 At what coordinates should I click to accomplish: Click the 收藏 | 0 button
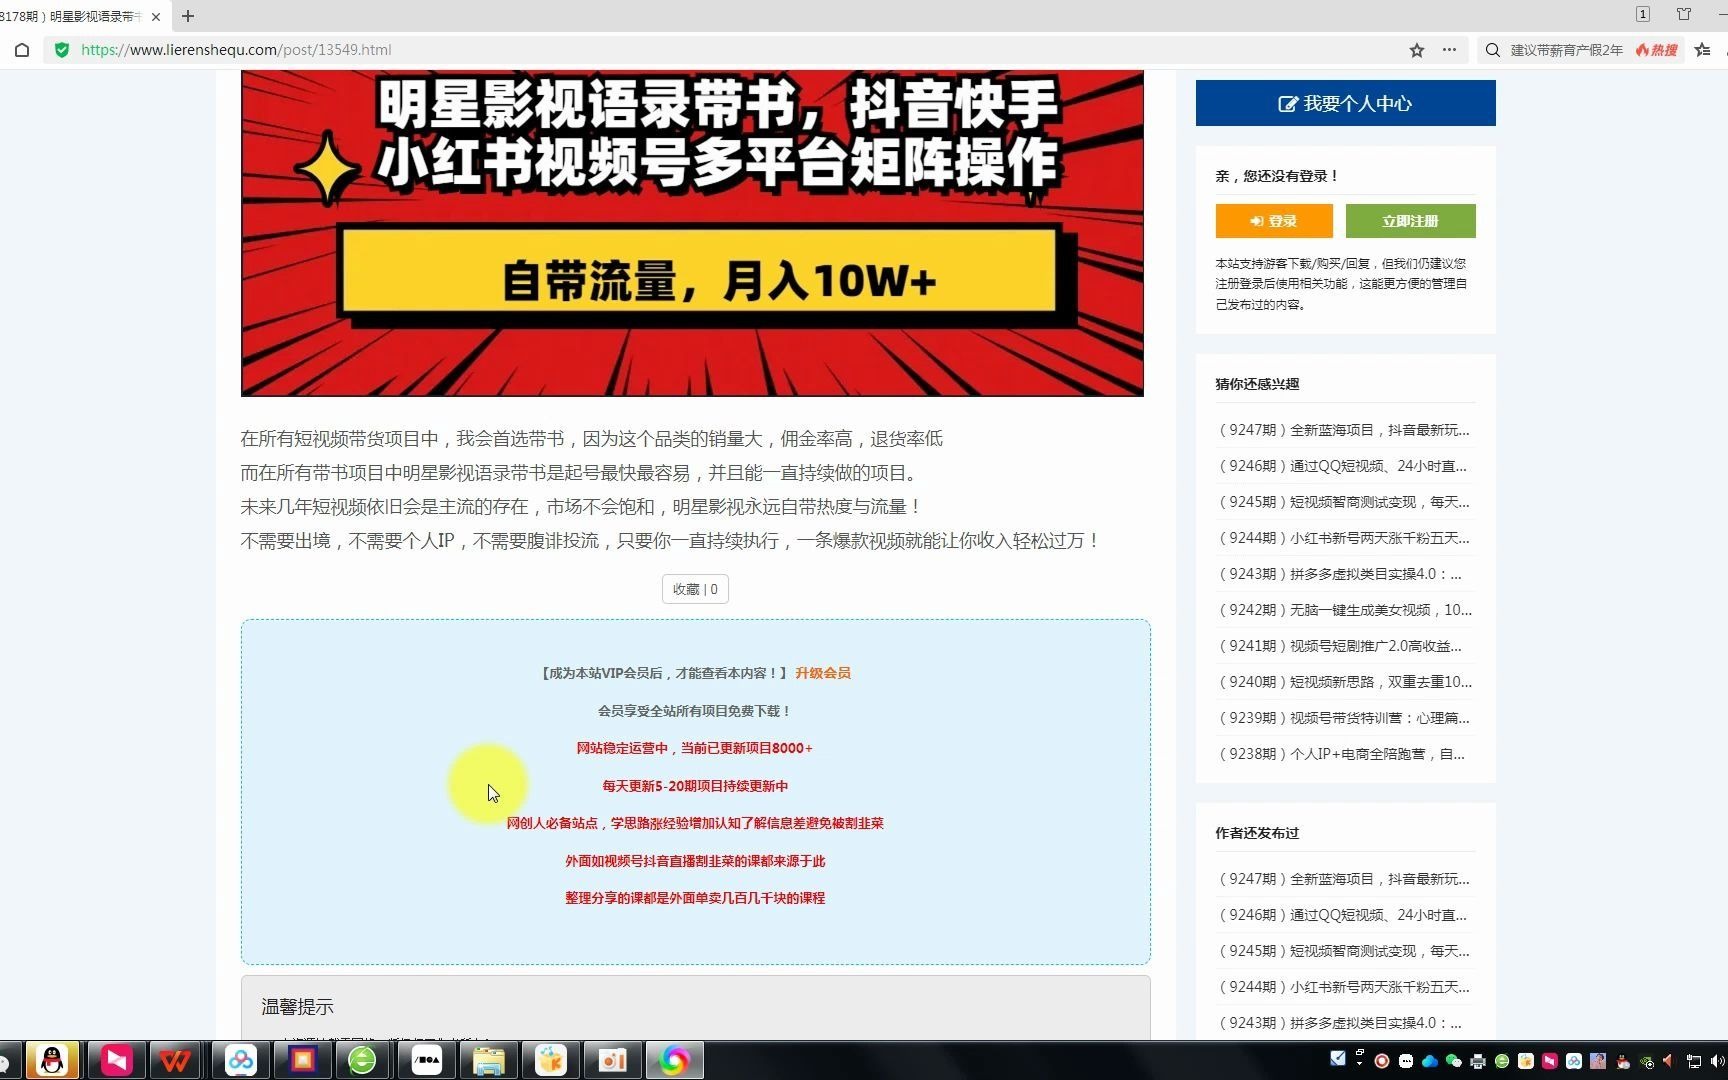[695, 589]
